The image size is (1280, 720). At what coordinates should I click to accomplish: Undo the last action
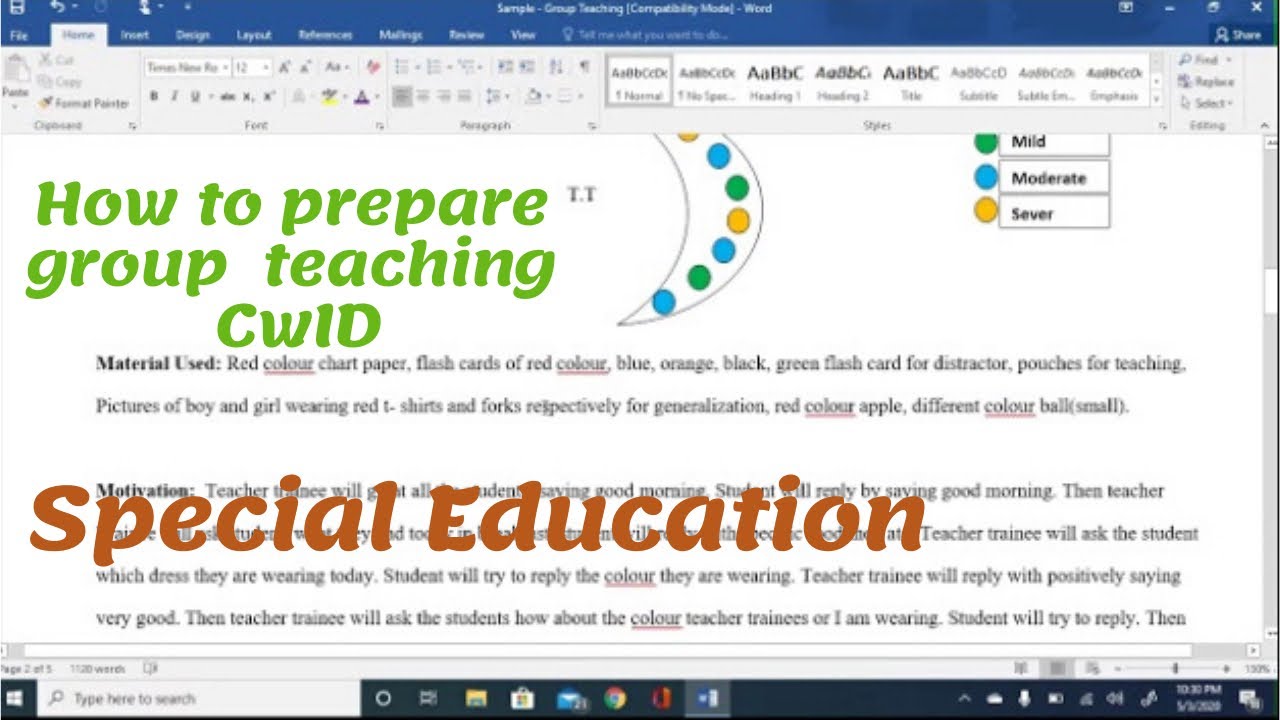[x=58, y=8]
